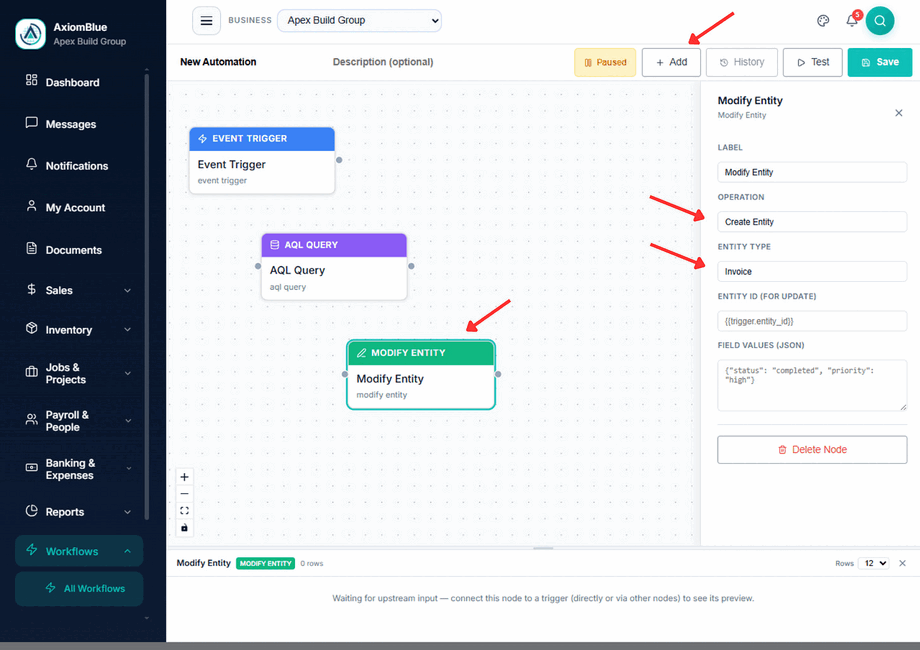Click the Jobs & Projects briefcase icon
920x650 pixels.
pyautogui.click(x=32, y=372)
